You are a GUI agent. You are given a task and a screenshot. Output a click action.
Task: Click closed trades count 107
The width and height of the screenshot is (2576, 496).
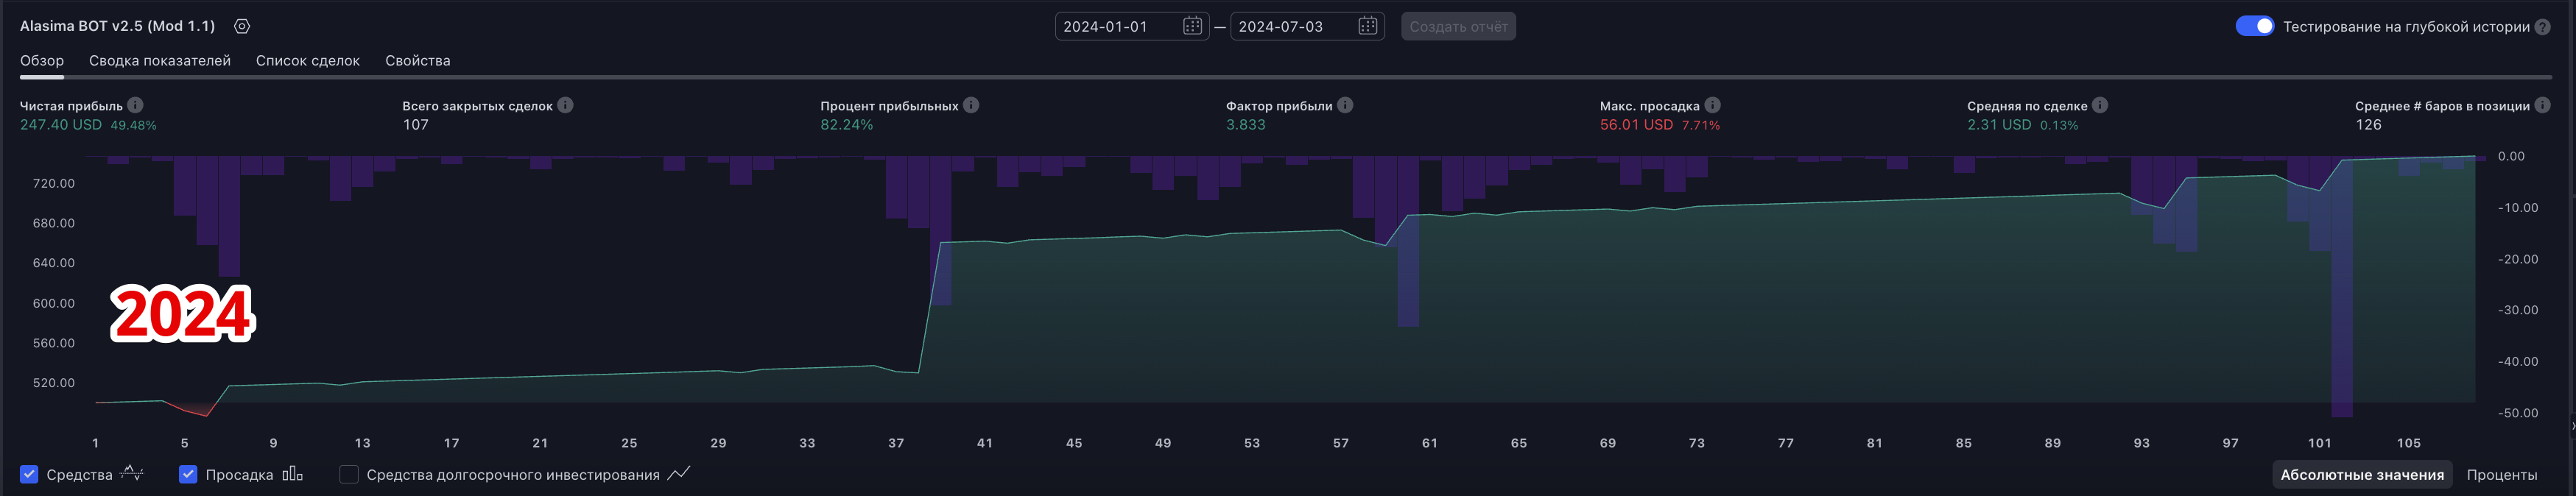(x=416, y=125)
